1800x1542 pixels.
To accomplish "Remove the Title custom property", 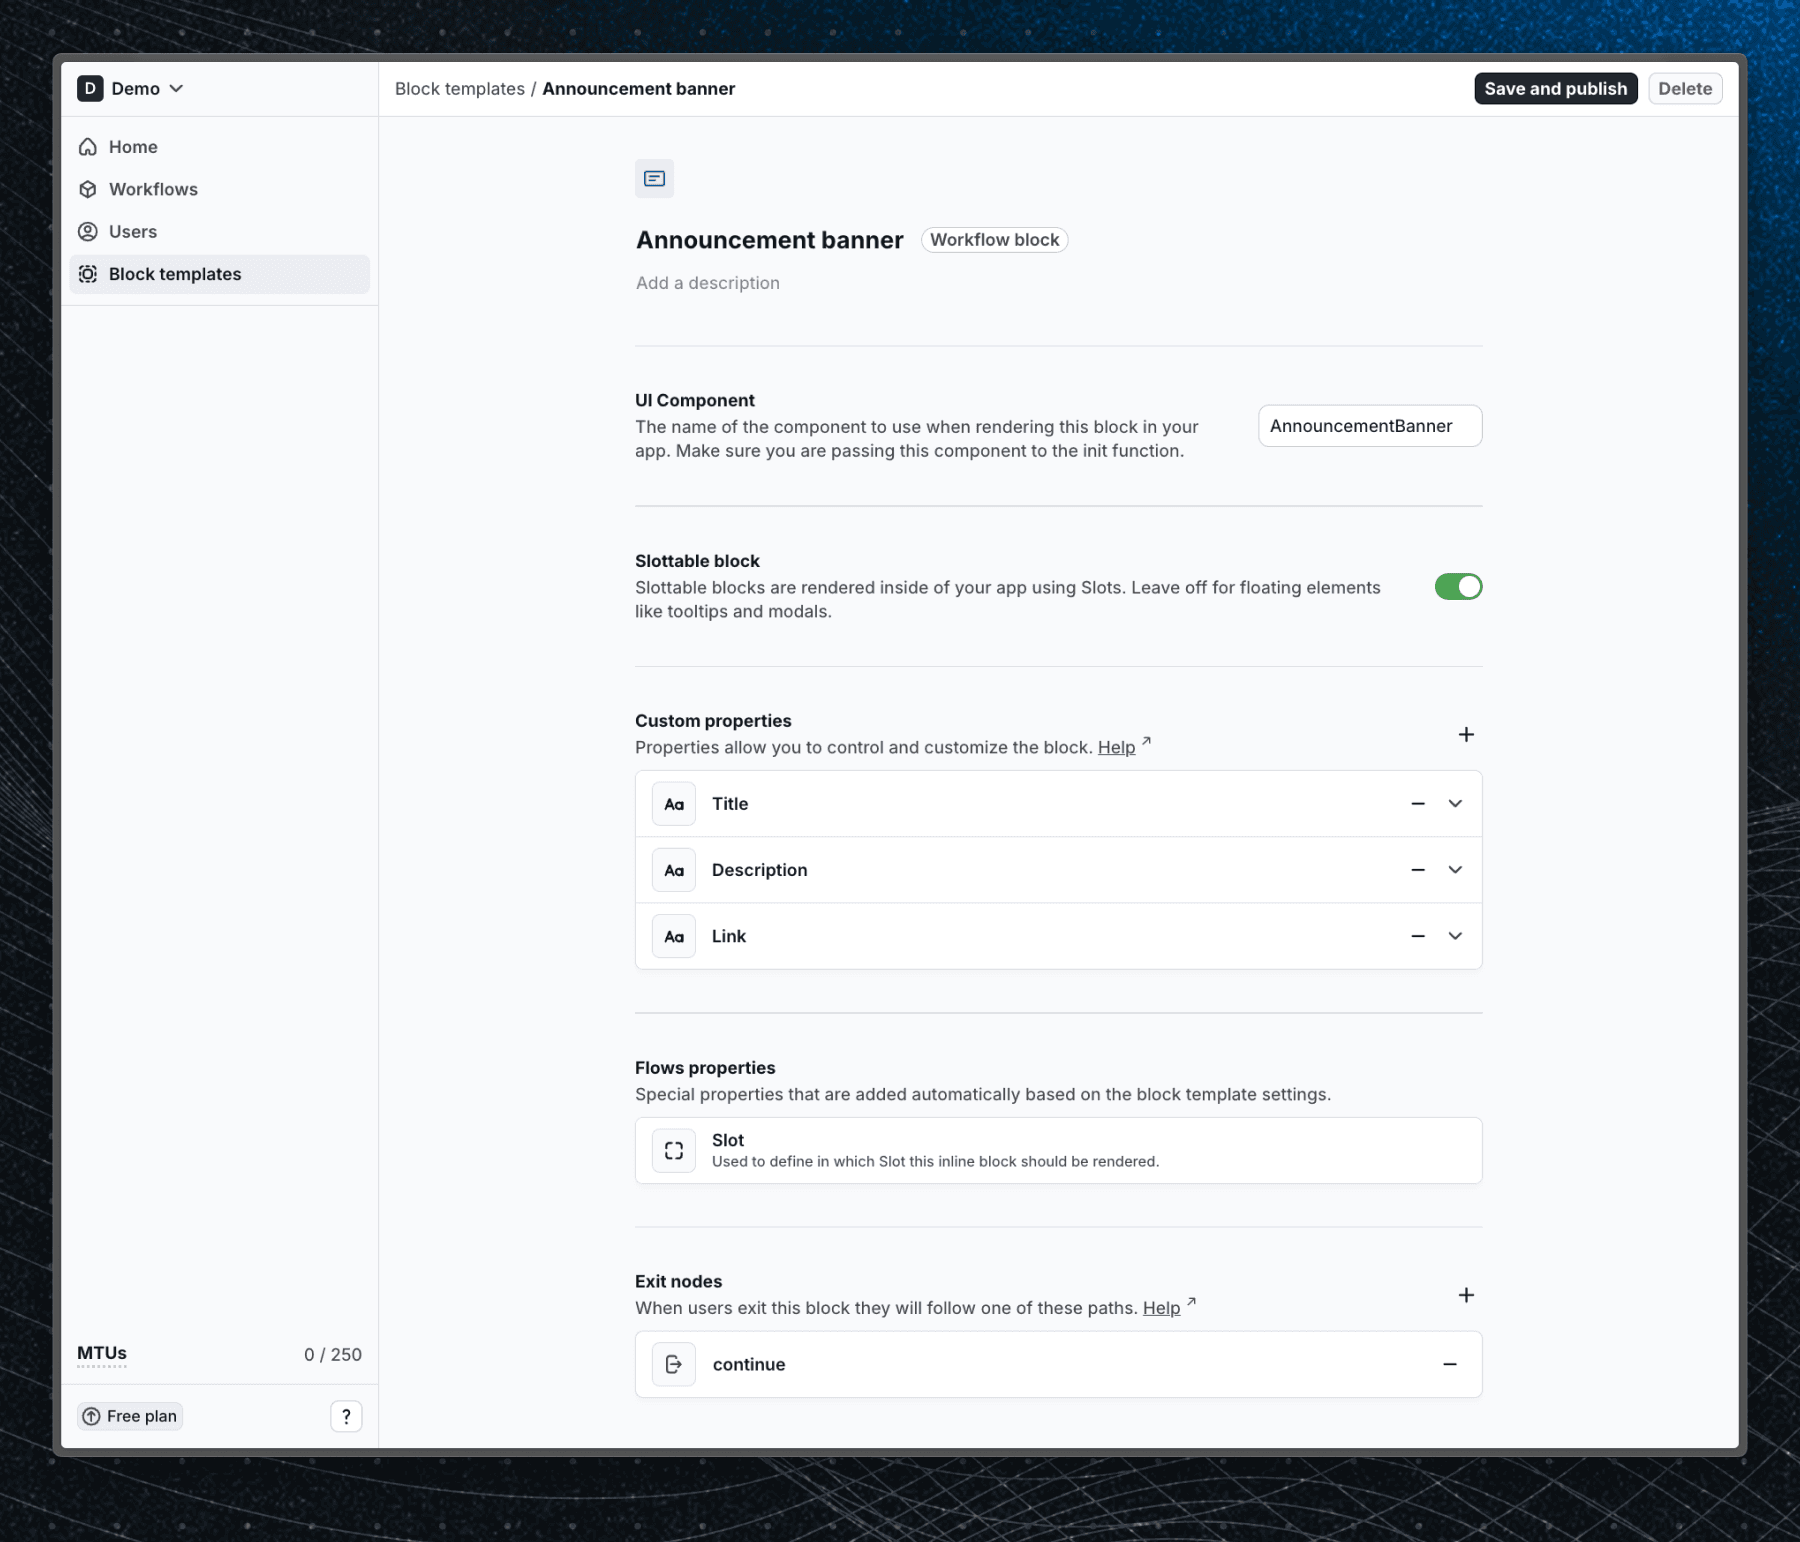I will (x=1417, y=803).
